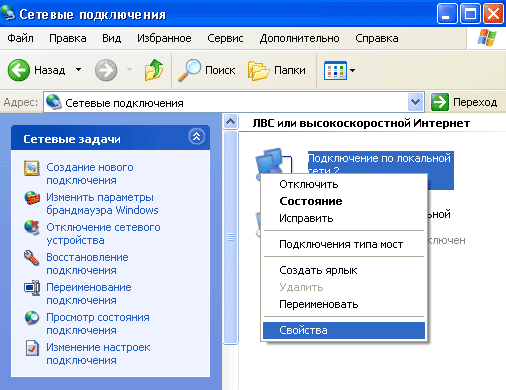This screenshot has width=506, height=390.
Task: Click the Windows flag logo
Action: click(487, 37)
